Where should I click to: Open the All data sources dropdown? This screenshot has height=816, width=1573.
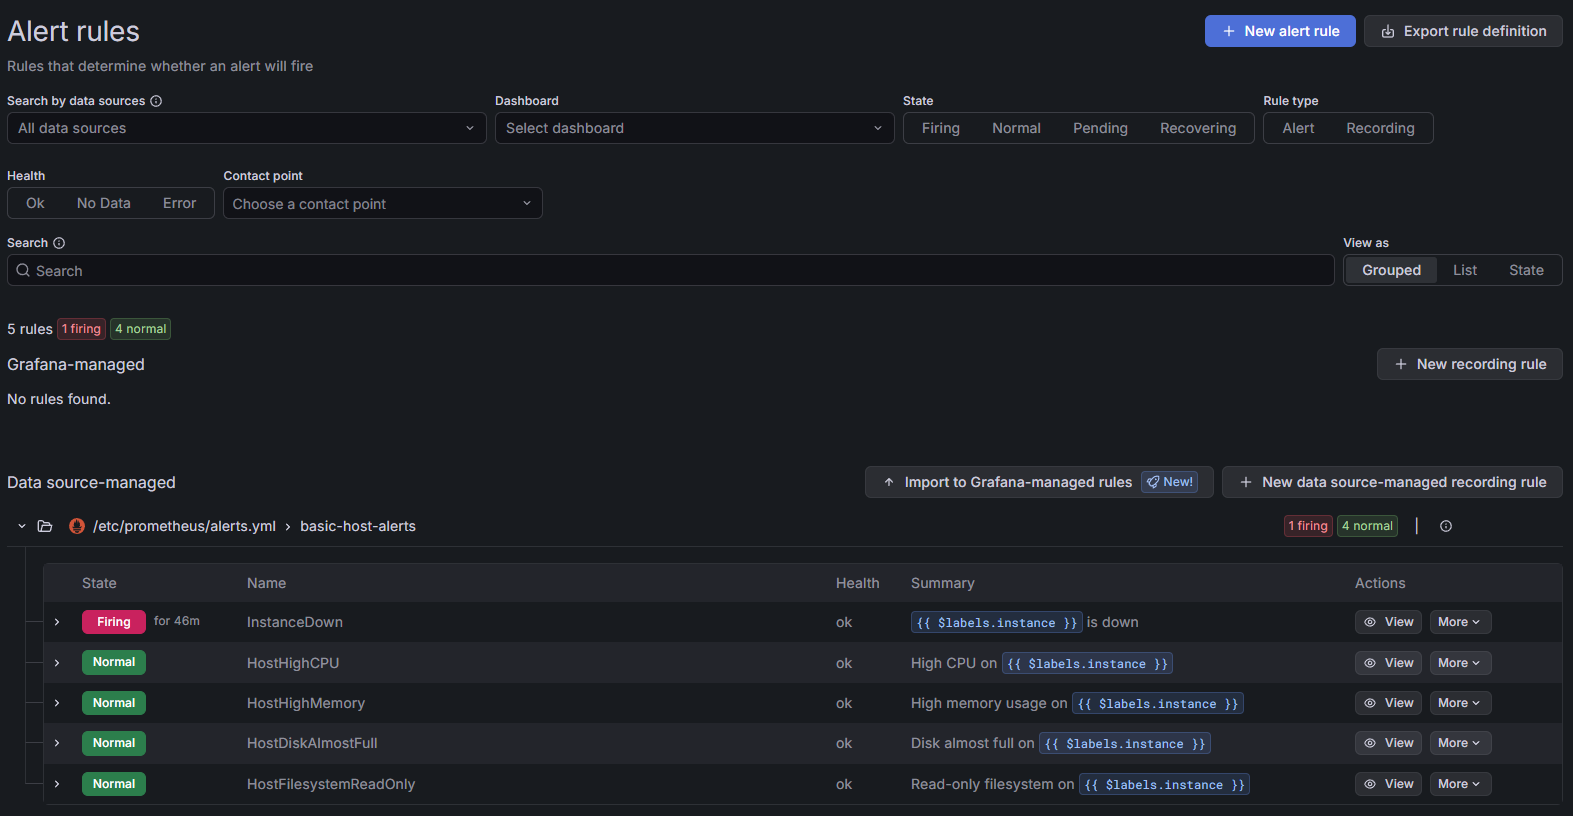click(x=247, y=128)
